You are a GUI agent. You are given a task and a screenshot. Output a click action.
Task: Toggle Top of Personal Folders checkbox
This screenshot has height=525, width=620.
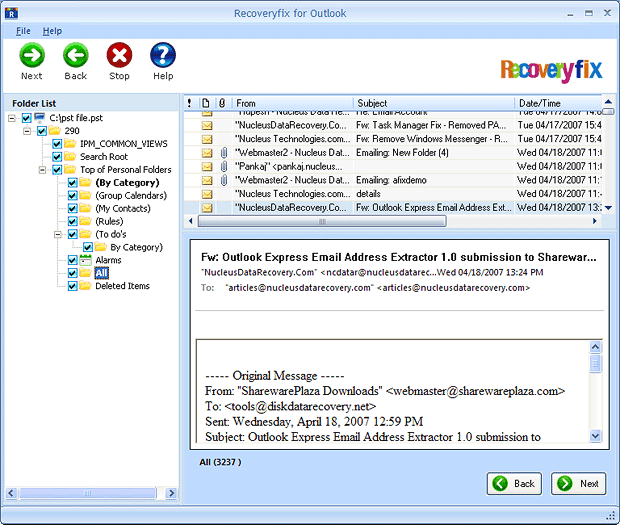tap(57, 170)
